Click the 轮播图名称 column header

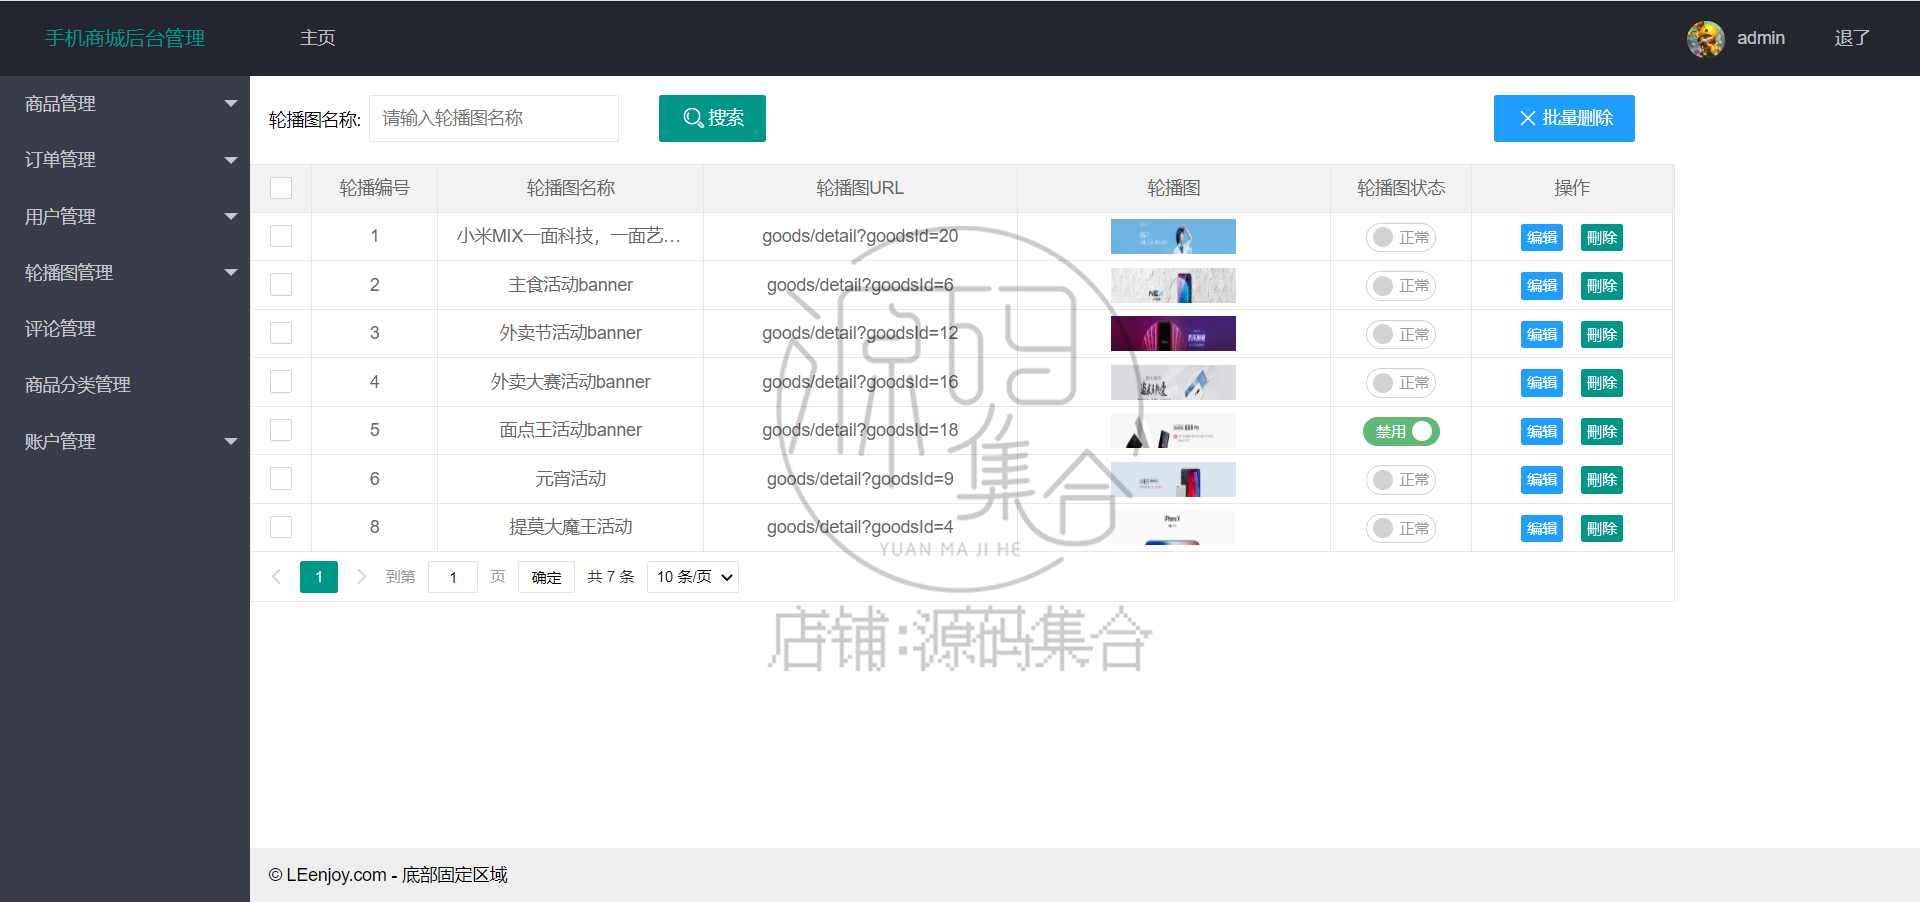pyautogui.click(x=570, y=188)
